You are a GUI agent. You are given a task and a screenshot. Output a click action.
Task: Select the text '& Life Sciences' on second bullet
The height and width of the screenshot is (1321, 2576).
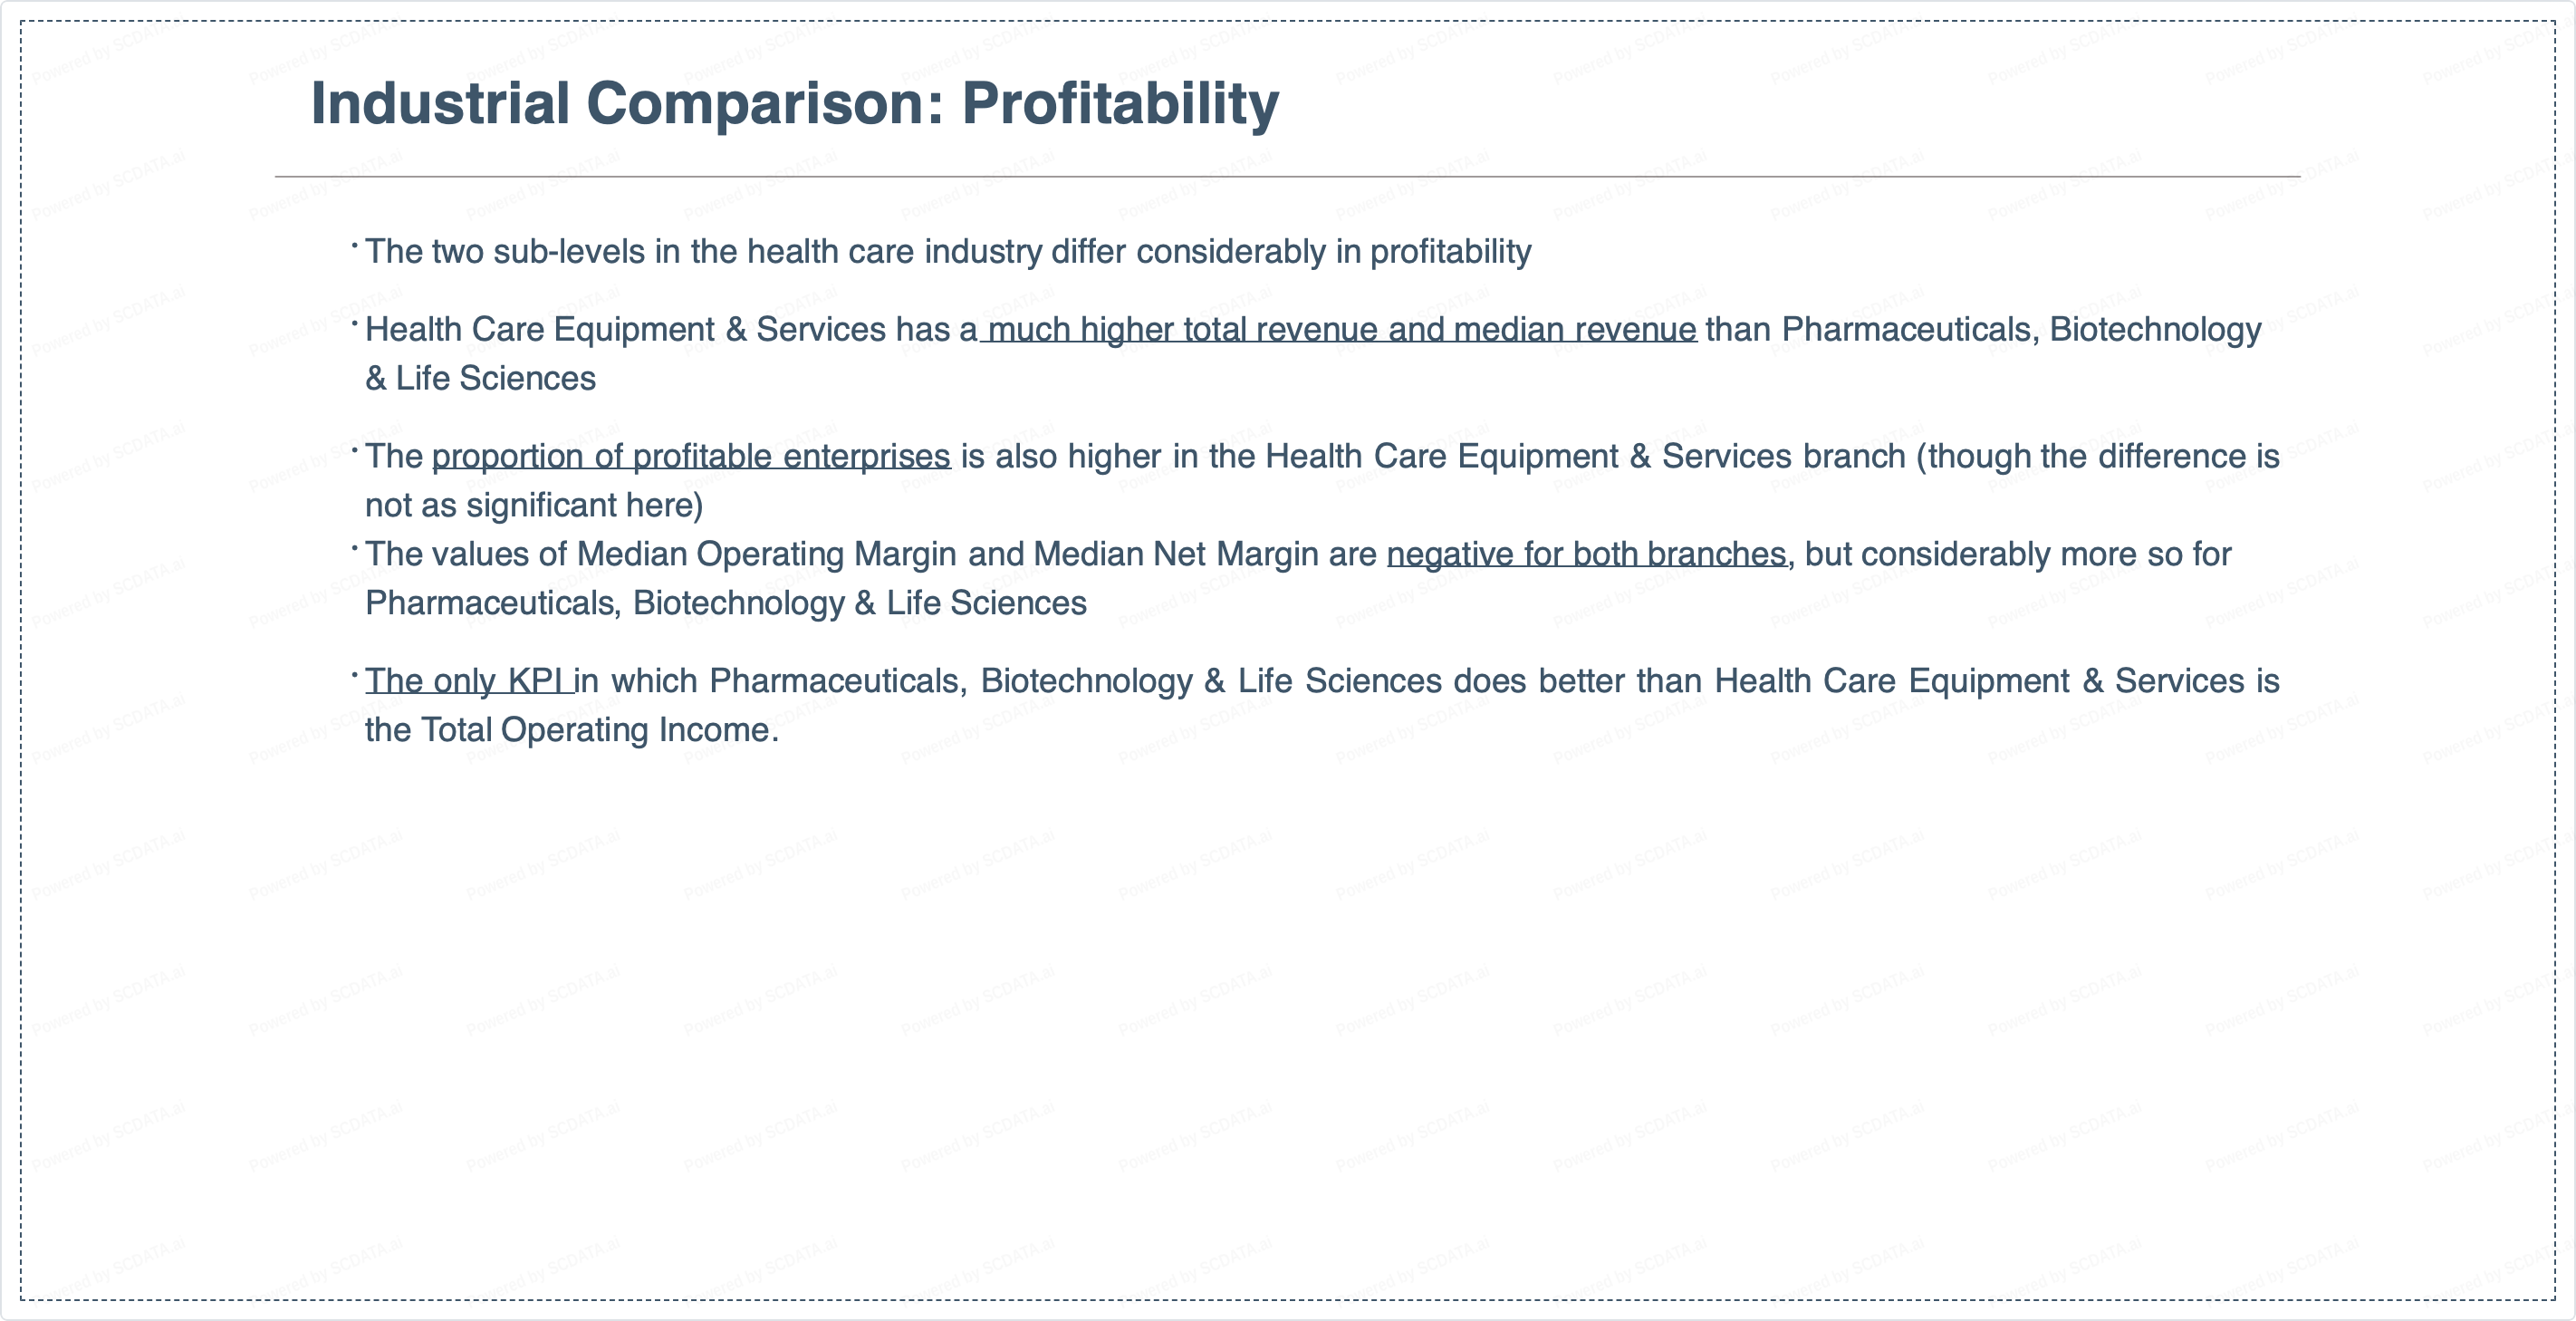click(x=480, y=379)
